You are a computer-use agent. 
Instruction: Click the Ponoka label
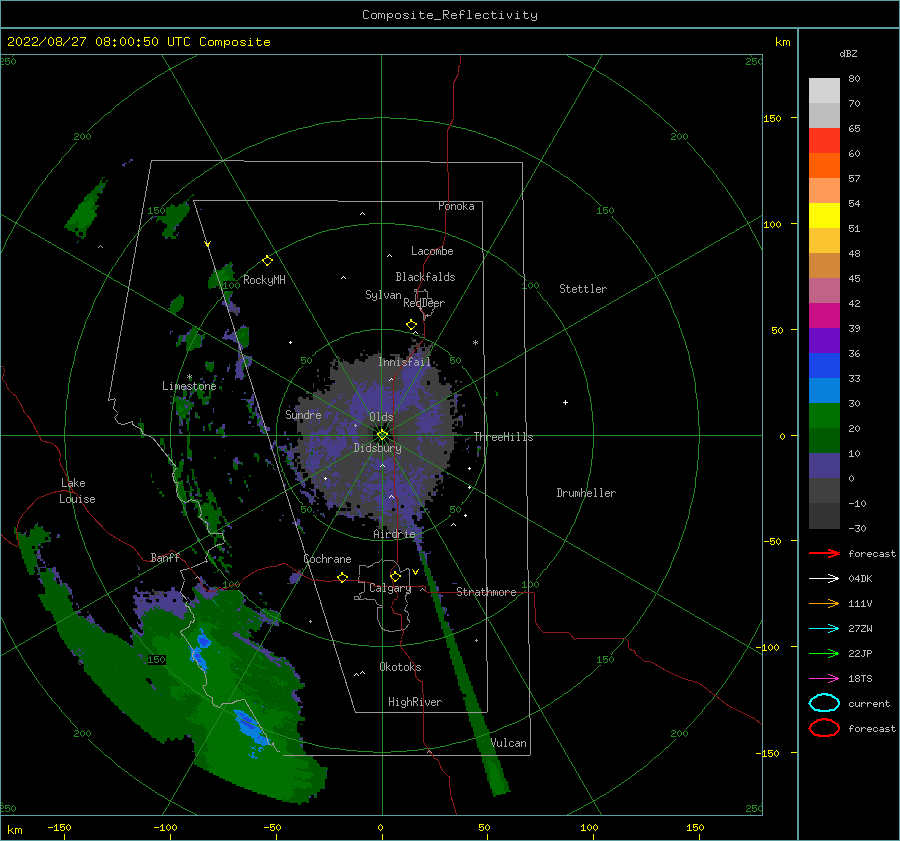(x=456, y=206)
